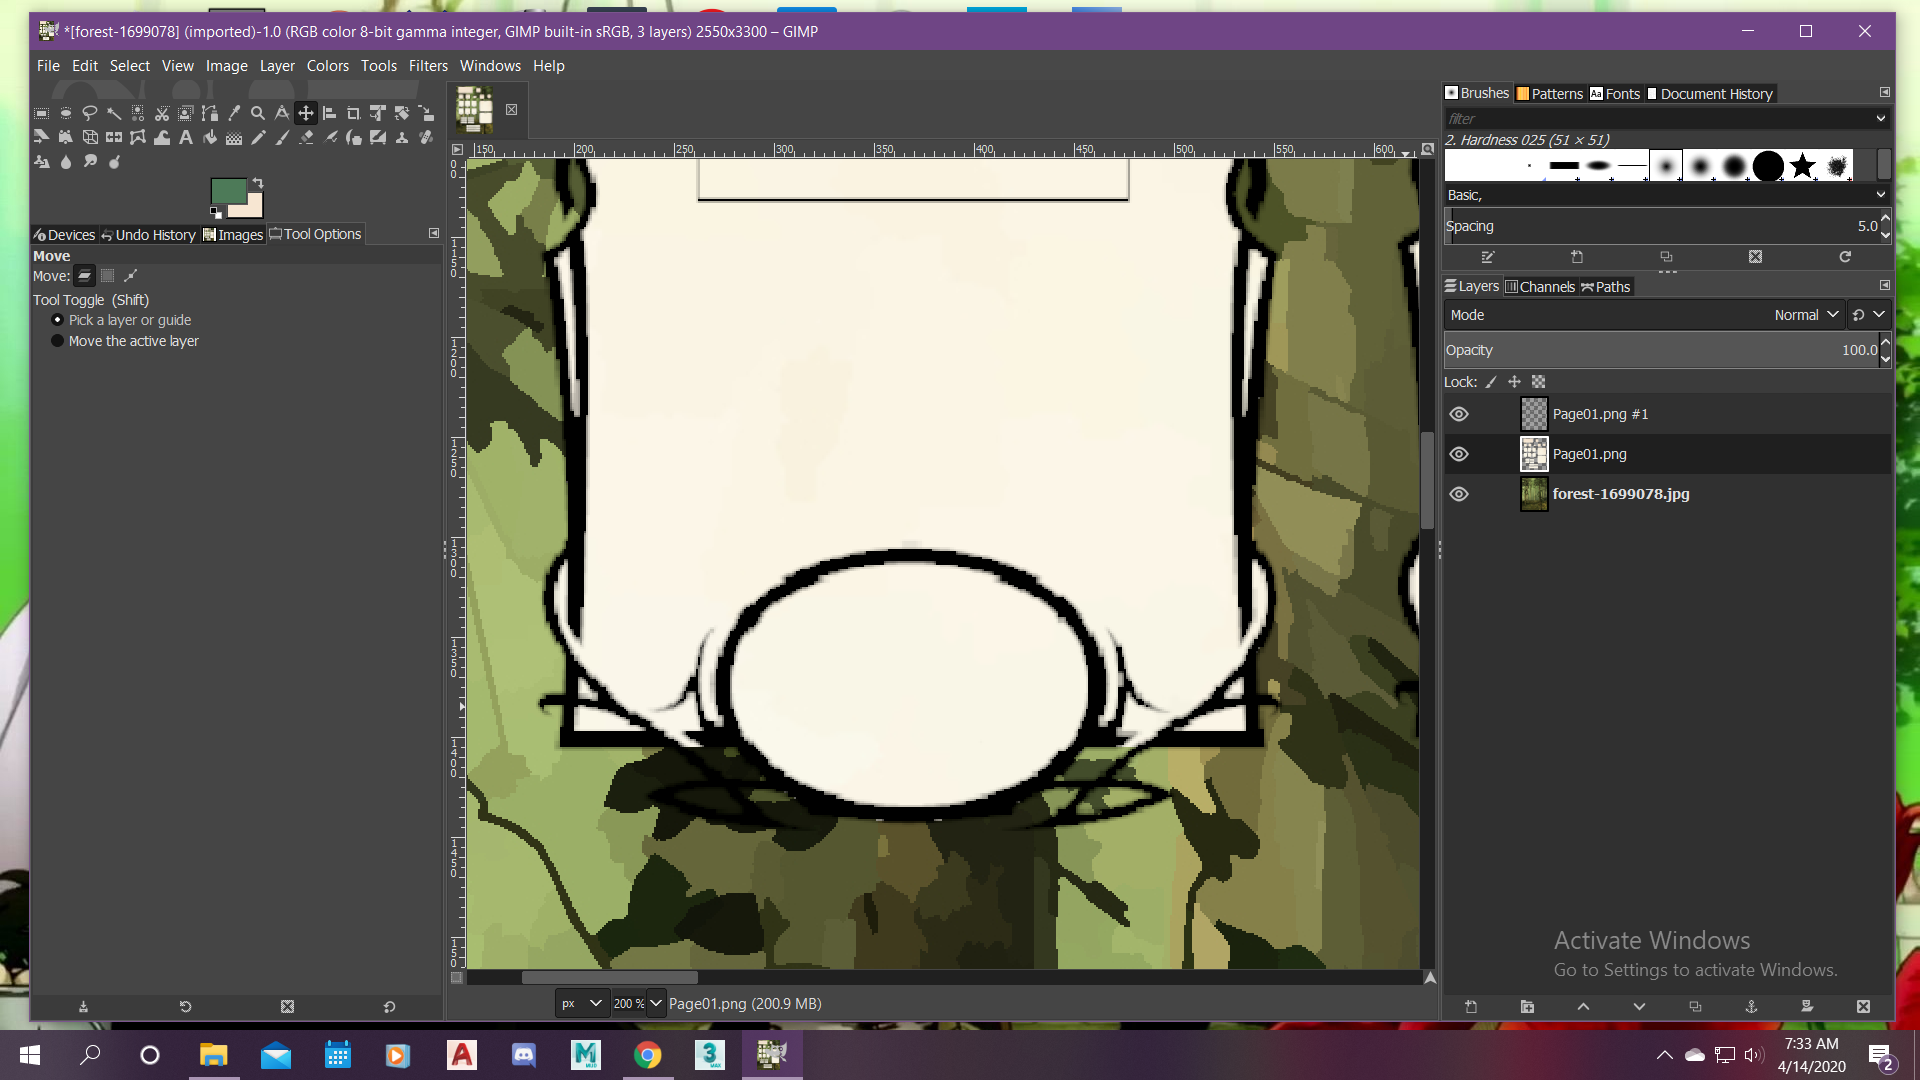Screen dimensions: 1920x1080
Task: Select the Zoom magnifier tool
Action: click(258, 113)
